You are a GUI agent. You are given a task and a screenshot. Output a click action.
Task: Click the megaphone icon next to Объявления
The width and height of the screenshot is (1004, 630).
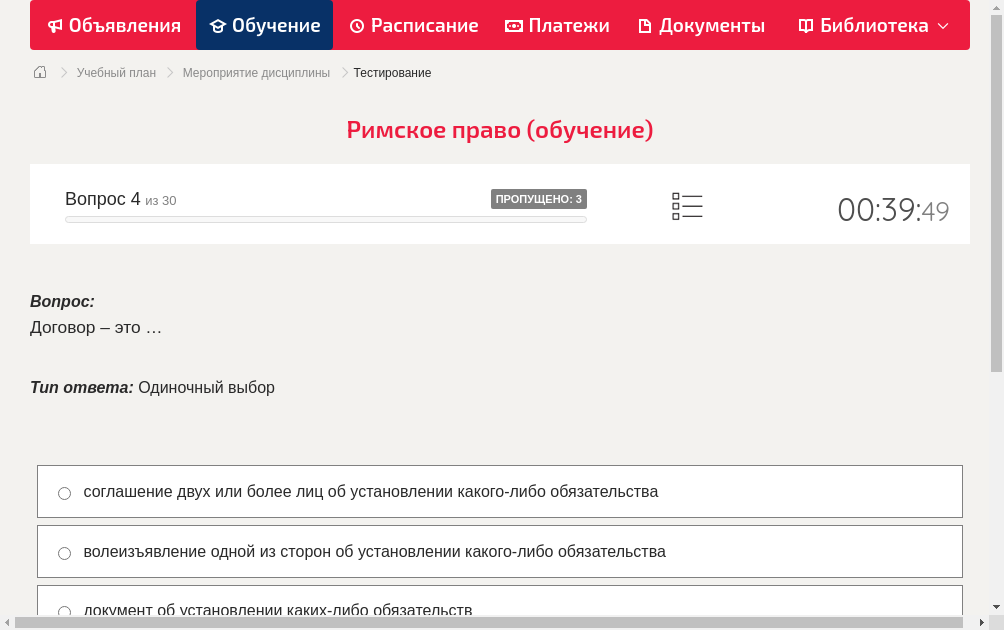[x=55, y=25]
